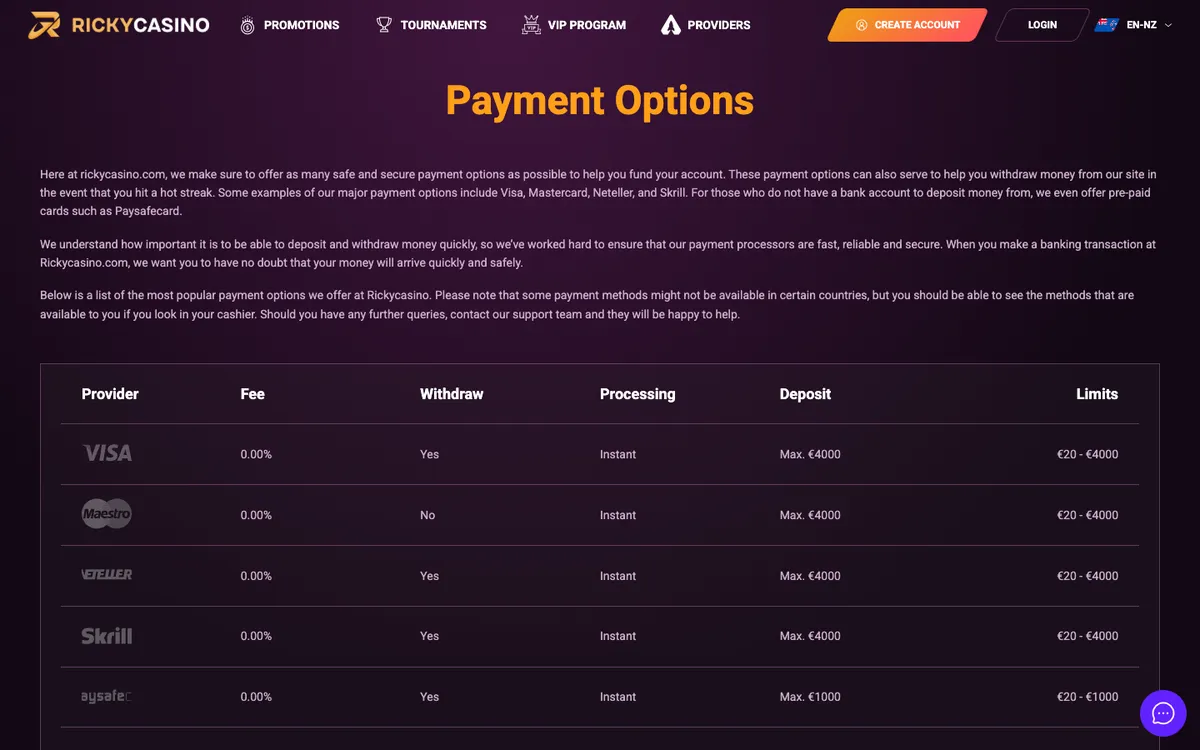Click the Skrill logo
Screen dimensions: 1200x750
tap(107, 636)
